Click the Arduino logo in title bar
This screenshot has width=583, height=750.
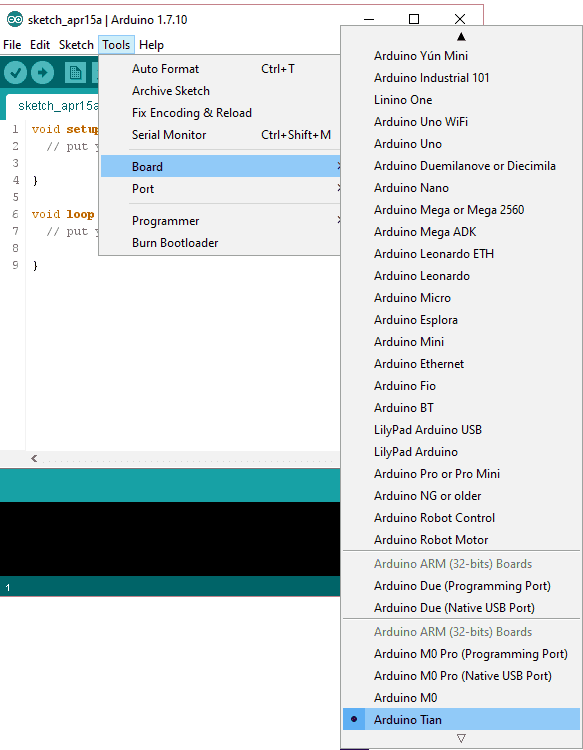click(x=15, y=19)
